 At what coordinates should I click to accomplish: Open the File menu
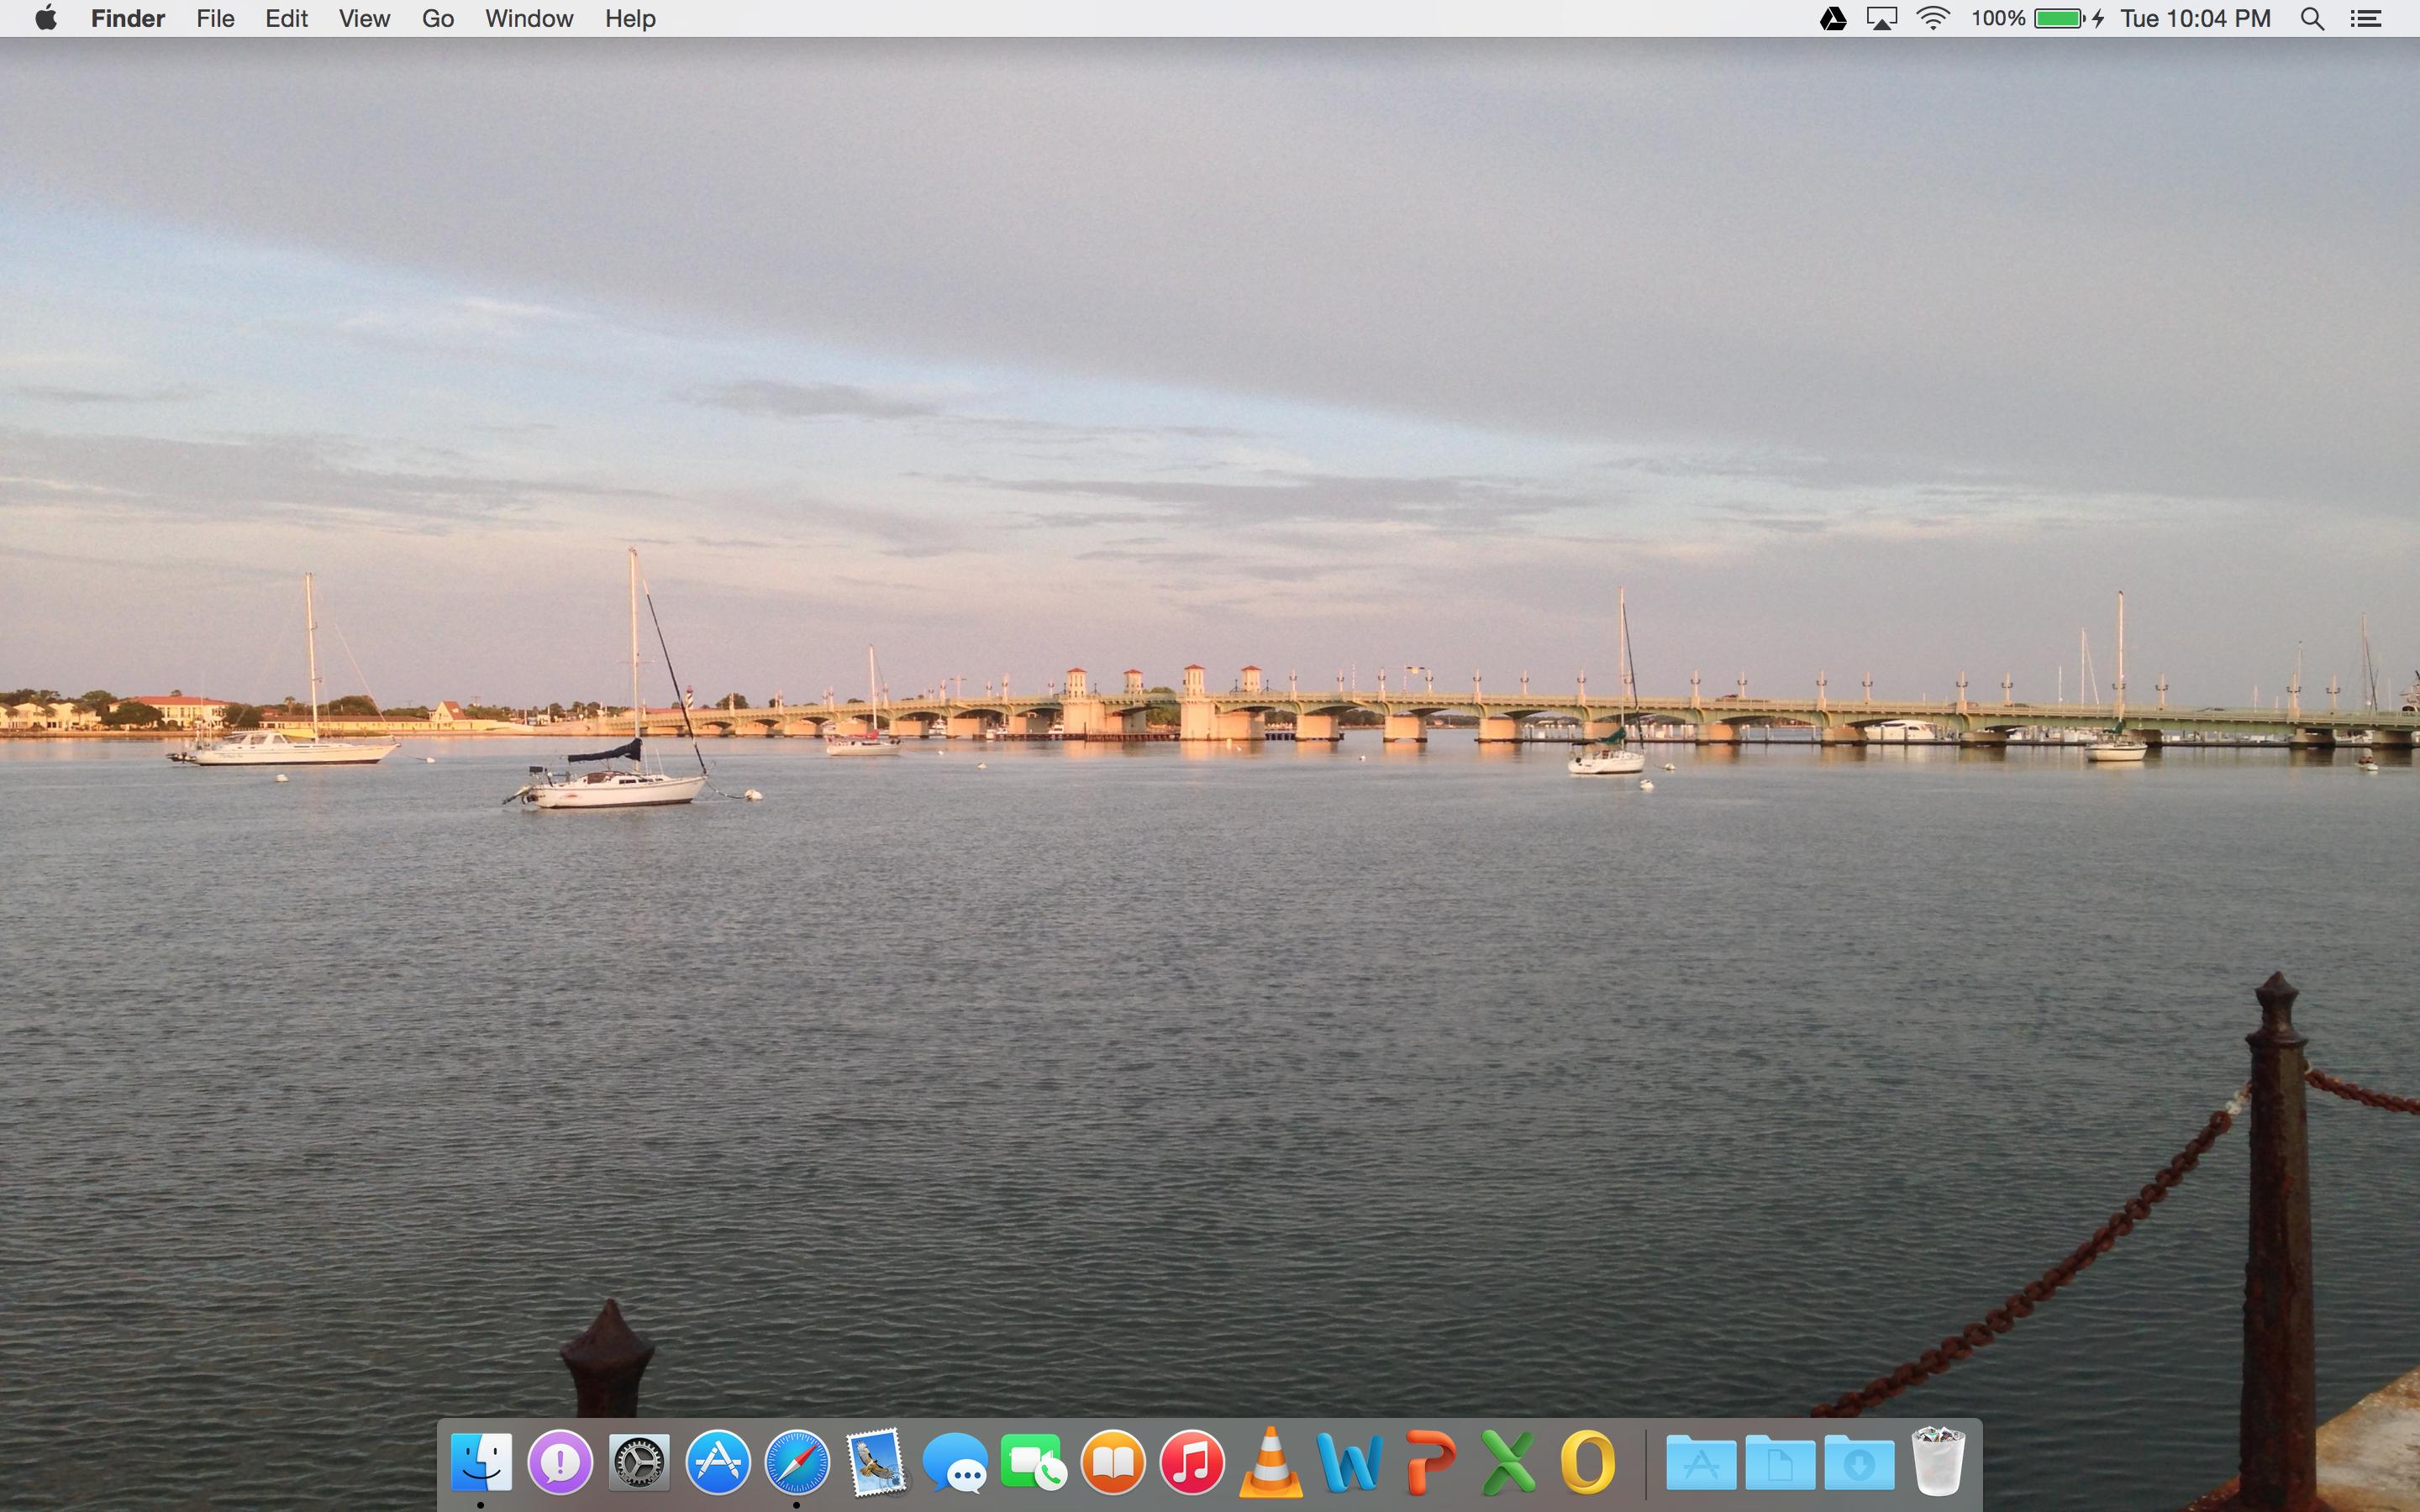[215, 19]
